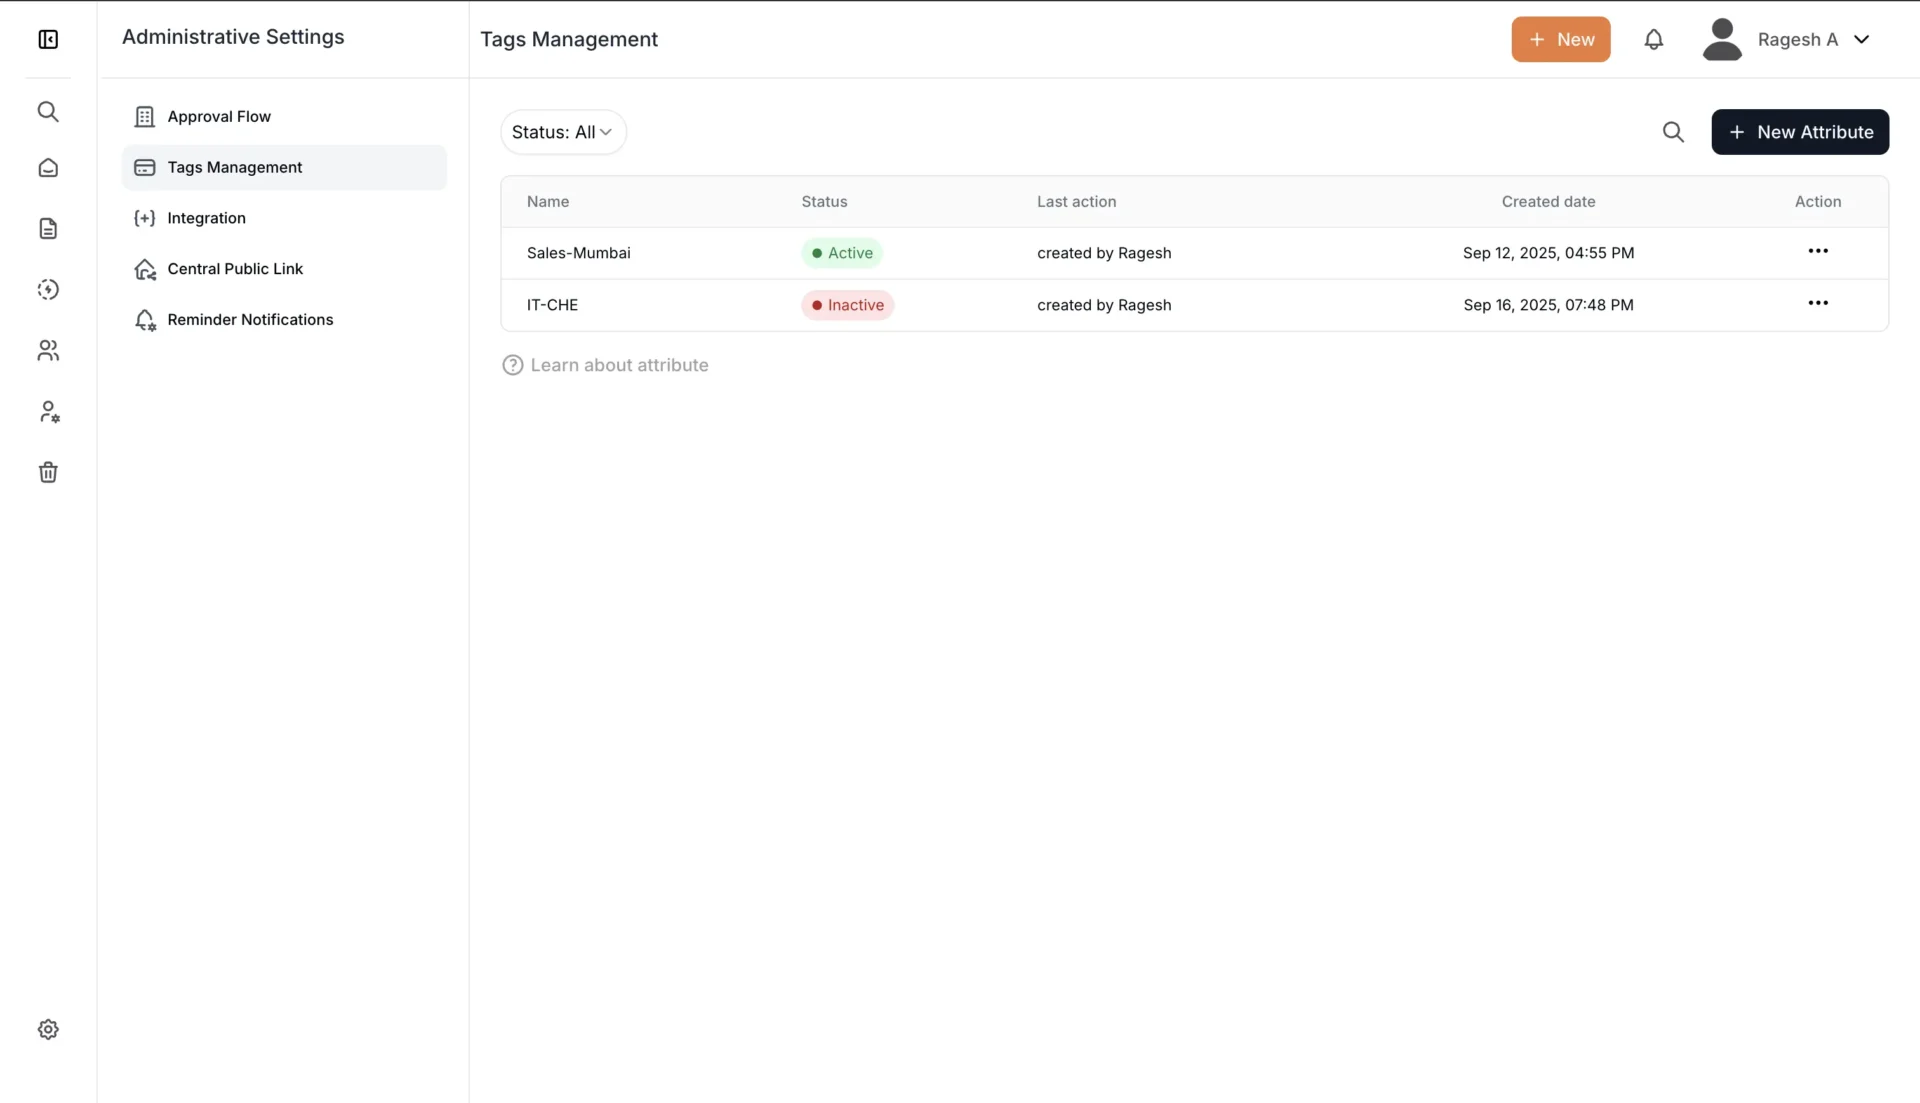The image size is (1920, 1103).
Task: Collapse the left sidebar panel
Action: tap(48, 39)
